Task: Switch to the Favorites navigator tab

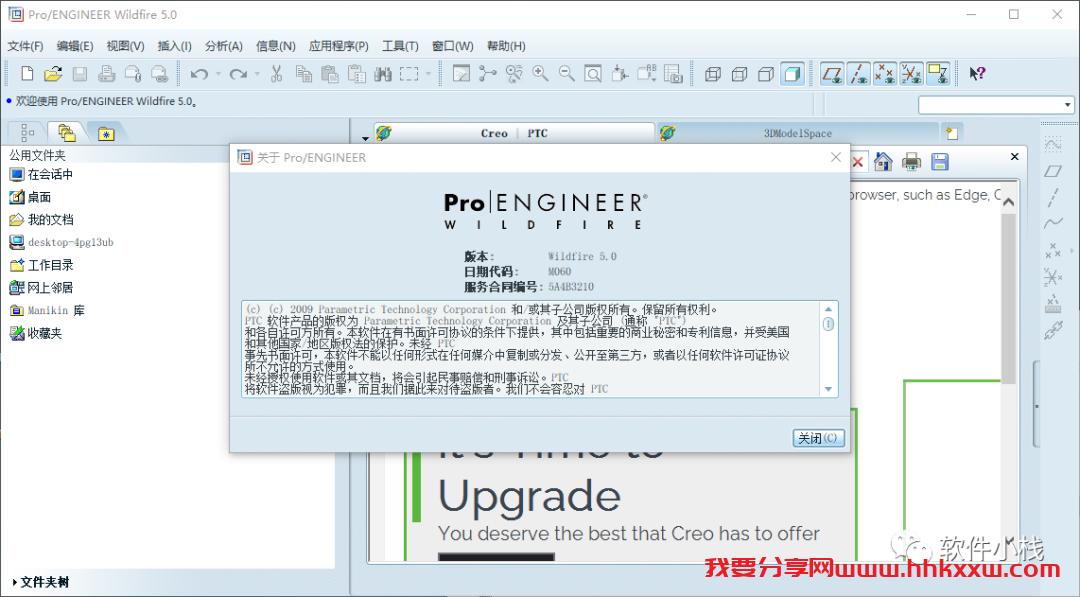Action: (x=105, y=134)
